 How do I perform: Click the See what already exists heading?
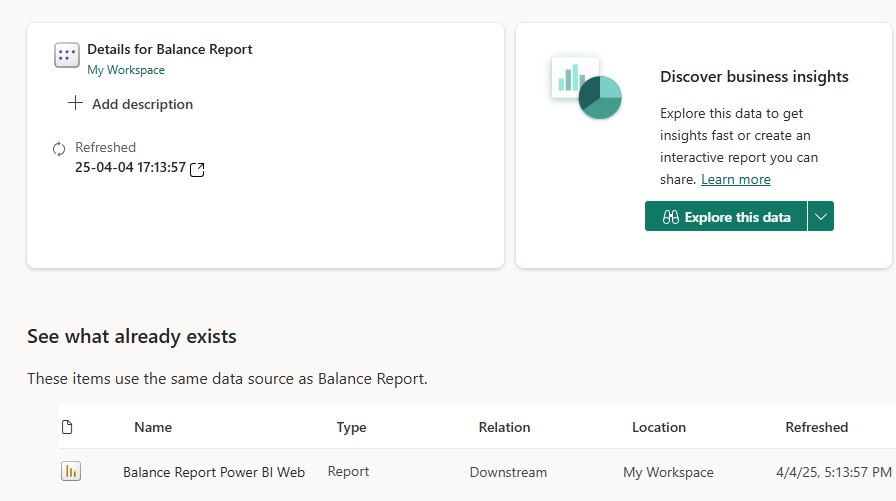pyautogui.click(x=131, y=336)
